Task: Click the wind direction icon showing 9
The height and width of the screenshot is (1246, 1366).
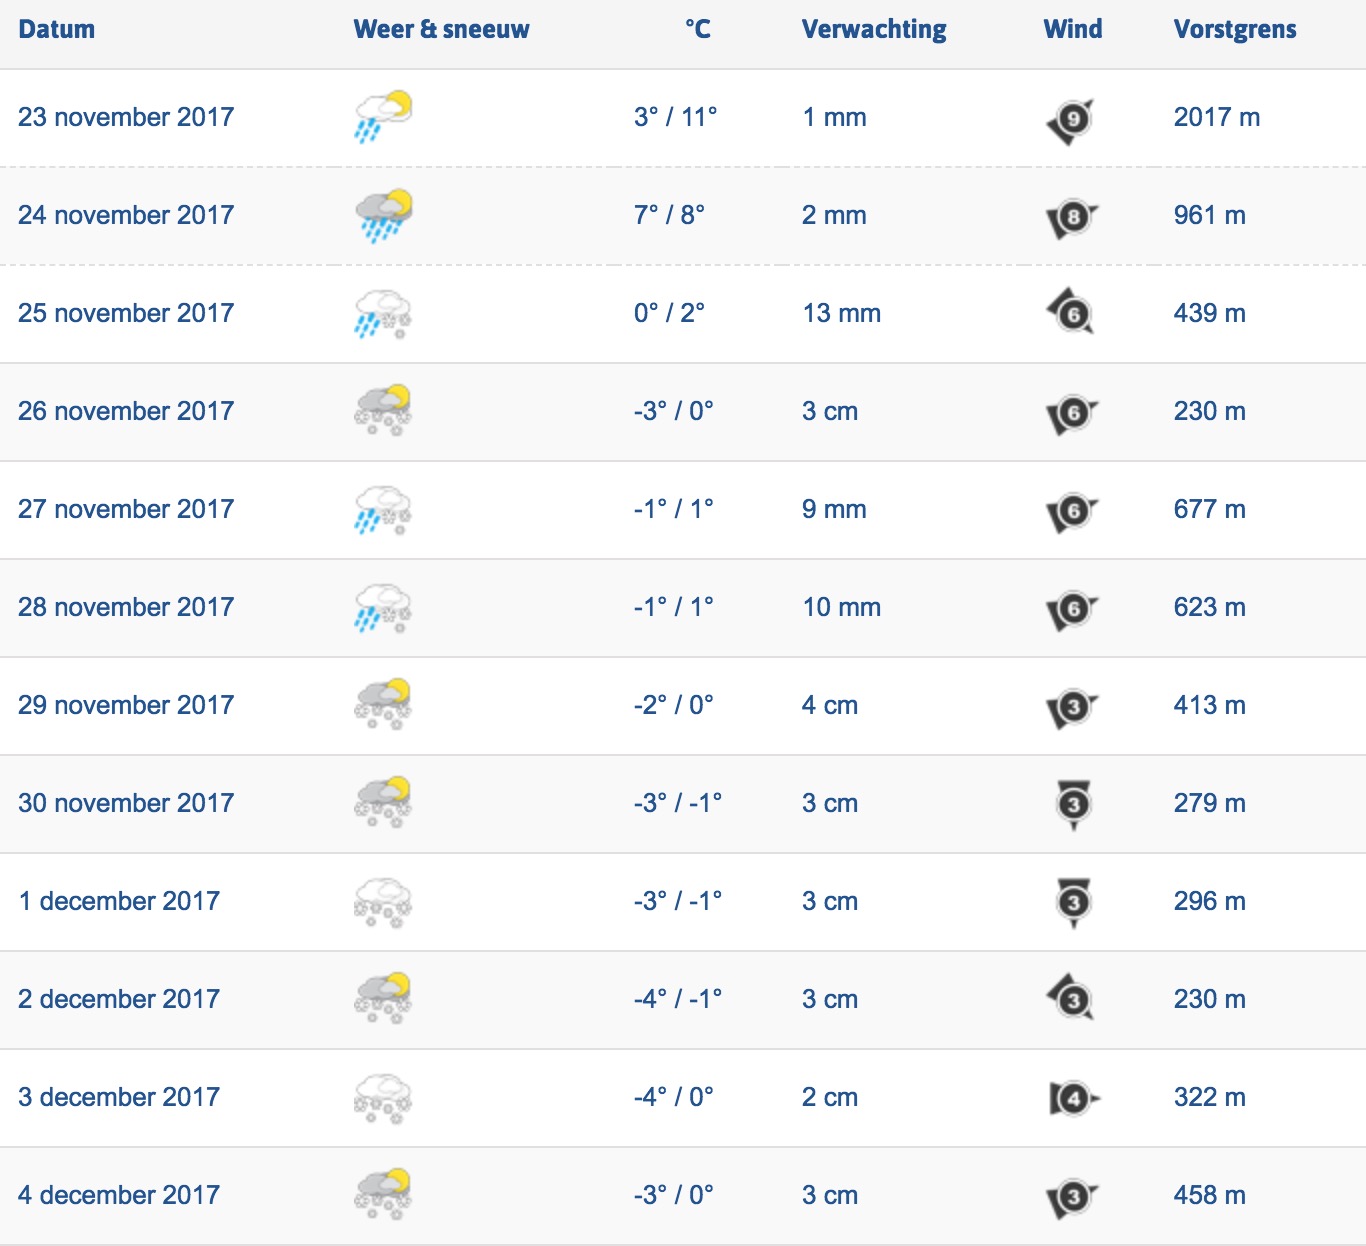Action: coord(1072,120)
